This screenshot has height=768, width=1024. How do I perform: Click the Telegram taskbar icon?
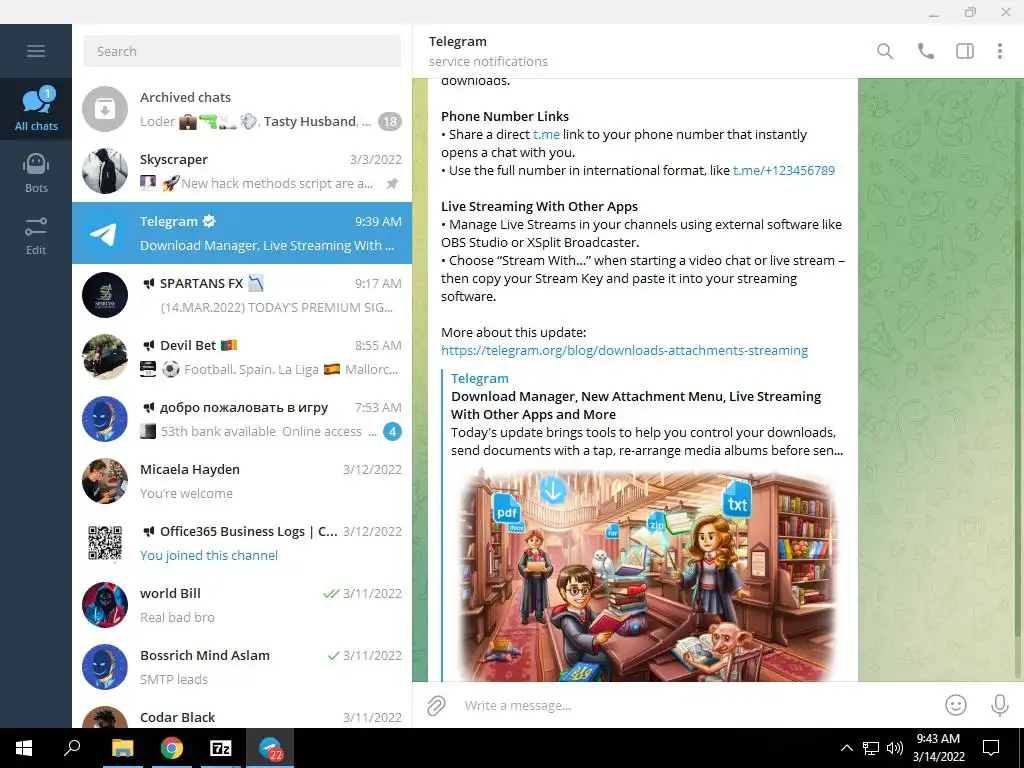pos(270,748)
